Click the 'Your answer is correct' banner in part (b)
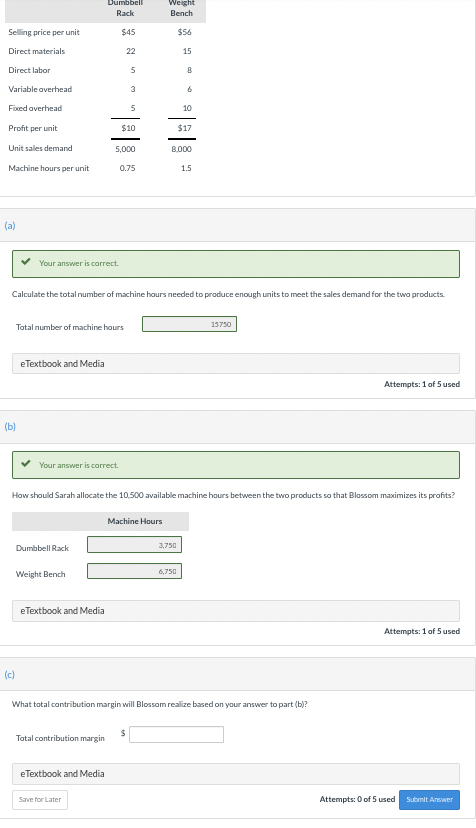Image resolution: width=476 pixels, height=828 pixels. click(236, 465)
